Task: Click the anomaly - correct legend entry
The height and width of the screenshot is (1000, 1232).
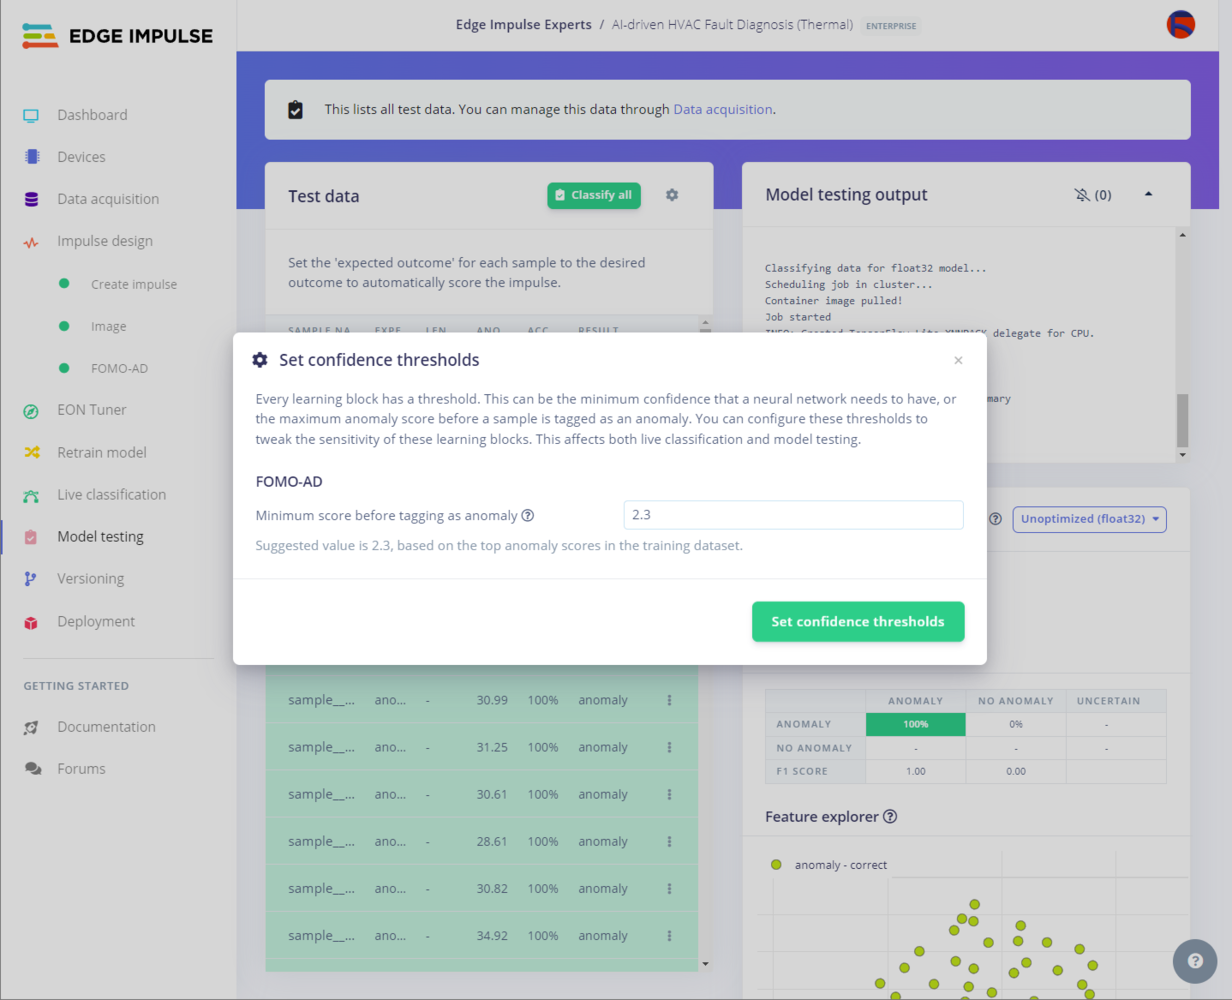Action: click(x=829, y=865)
